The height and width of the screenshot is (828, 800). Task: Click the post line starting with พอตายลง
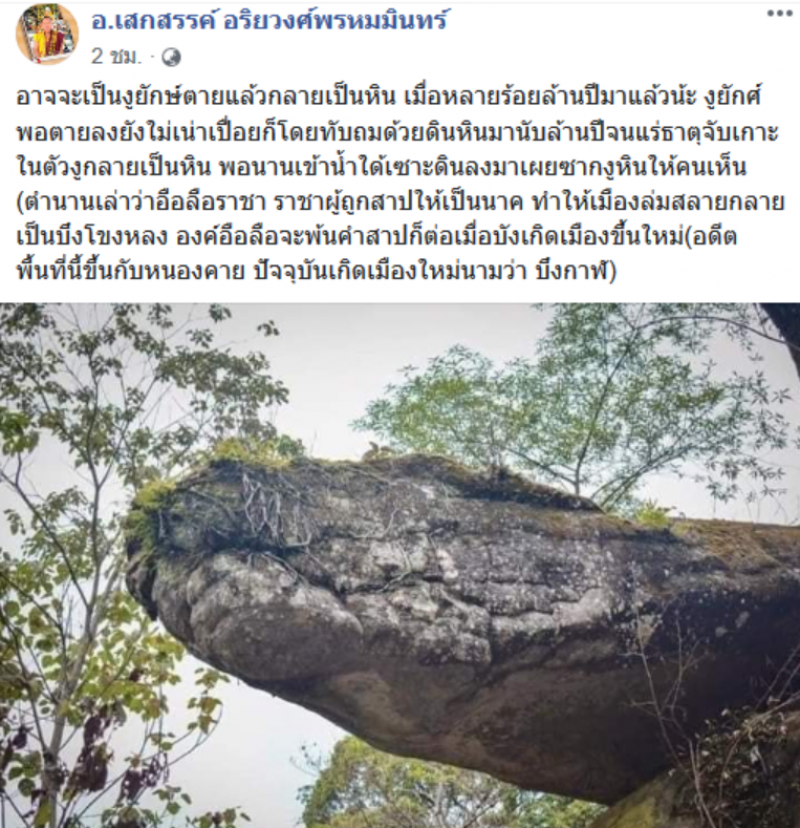[x=398, y=132]
